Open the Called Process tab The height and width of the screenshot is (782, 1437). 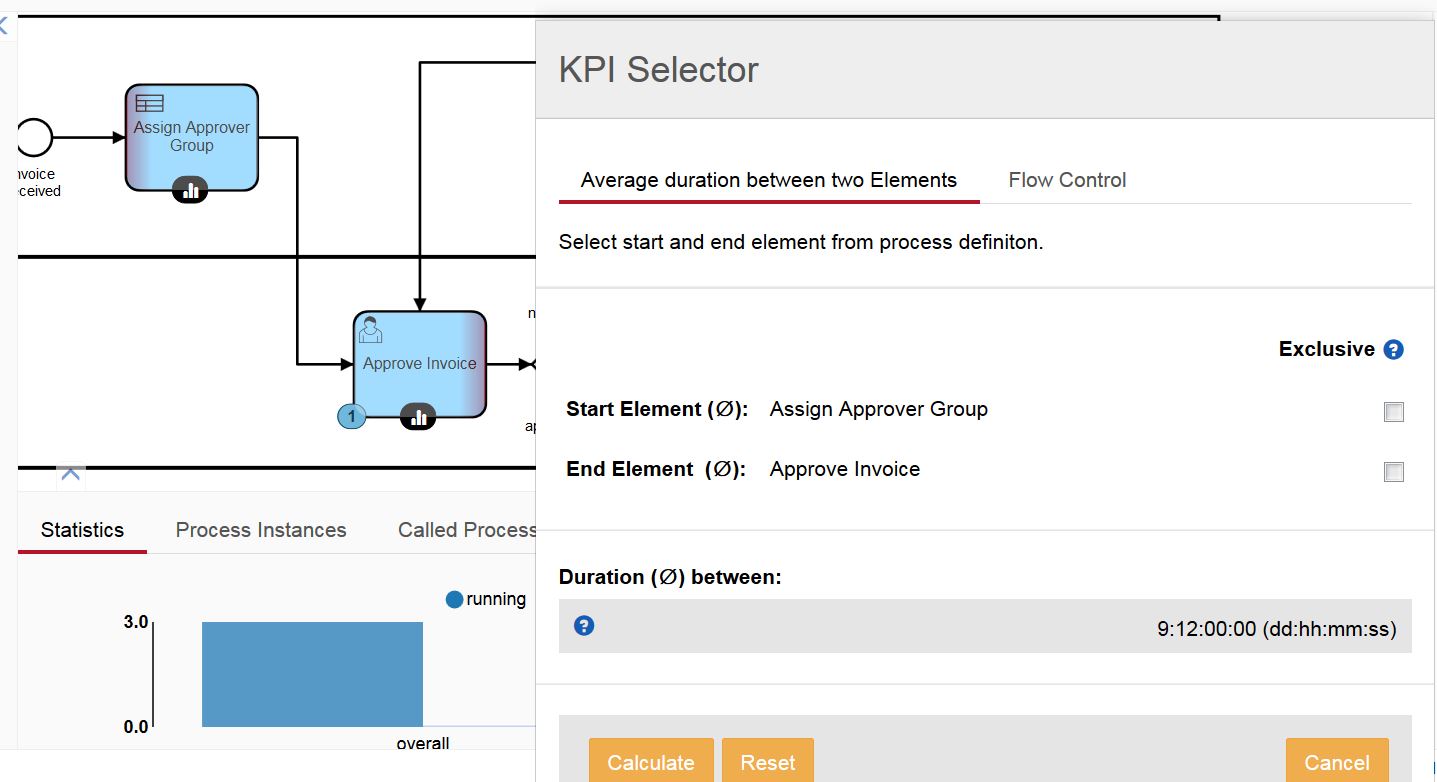(x=467, y=530)
